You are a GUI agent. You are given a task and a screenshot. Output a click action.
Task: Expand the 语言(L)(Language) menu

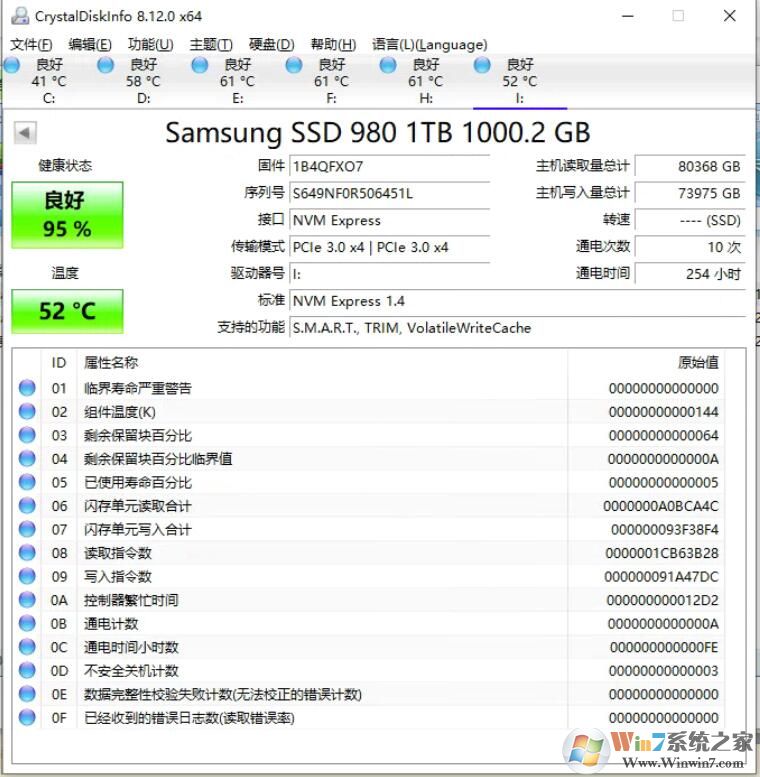(429, 44)
